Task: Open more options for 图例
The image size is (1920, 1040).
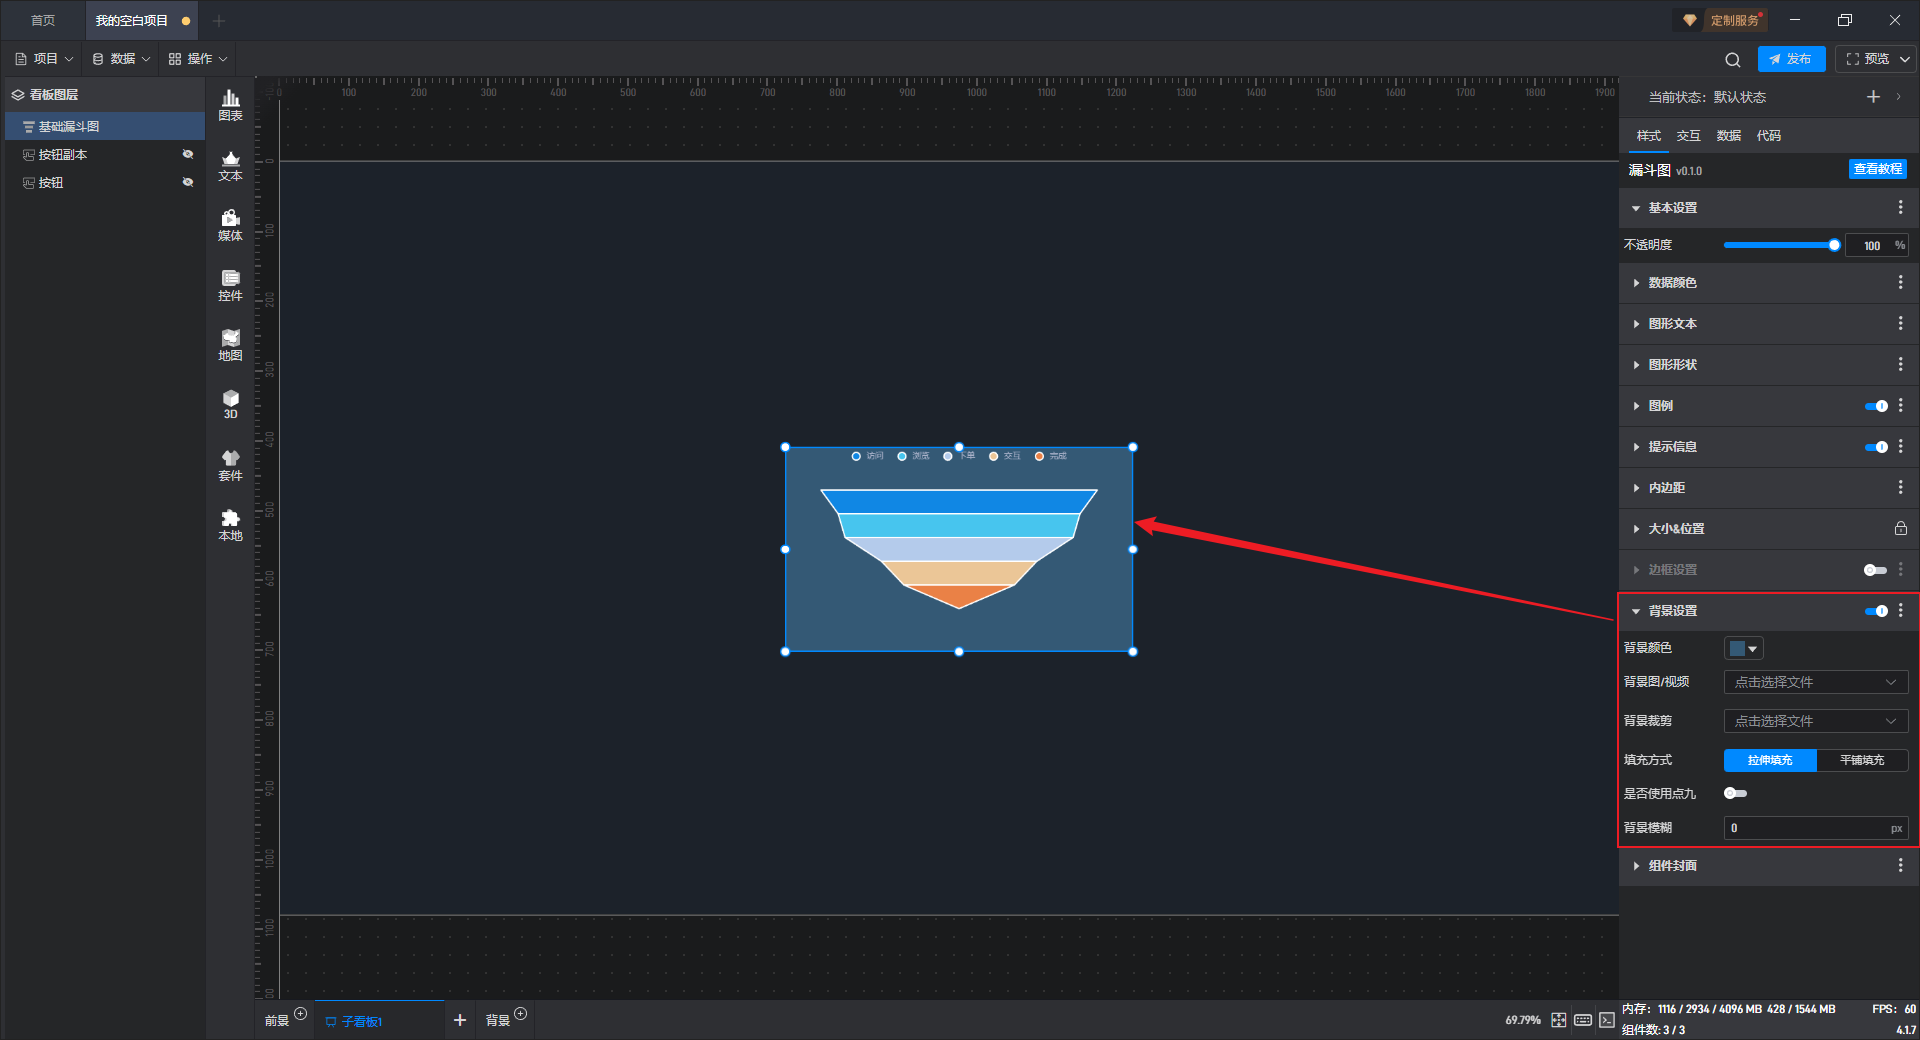Action: pyautogui.click(x=1901, y=406)
